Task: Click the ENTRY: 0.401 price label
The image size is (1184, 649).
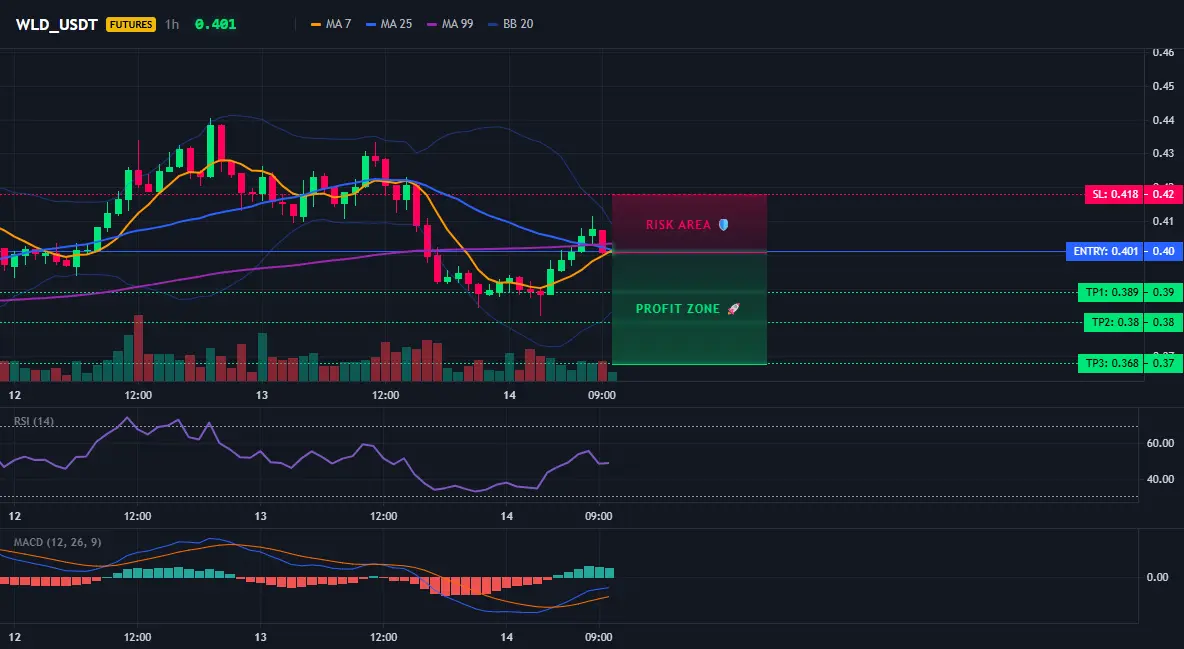Action: click(1105, 251)
